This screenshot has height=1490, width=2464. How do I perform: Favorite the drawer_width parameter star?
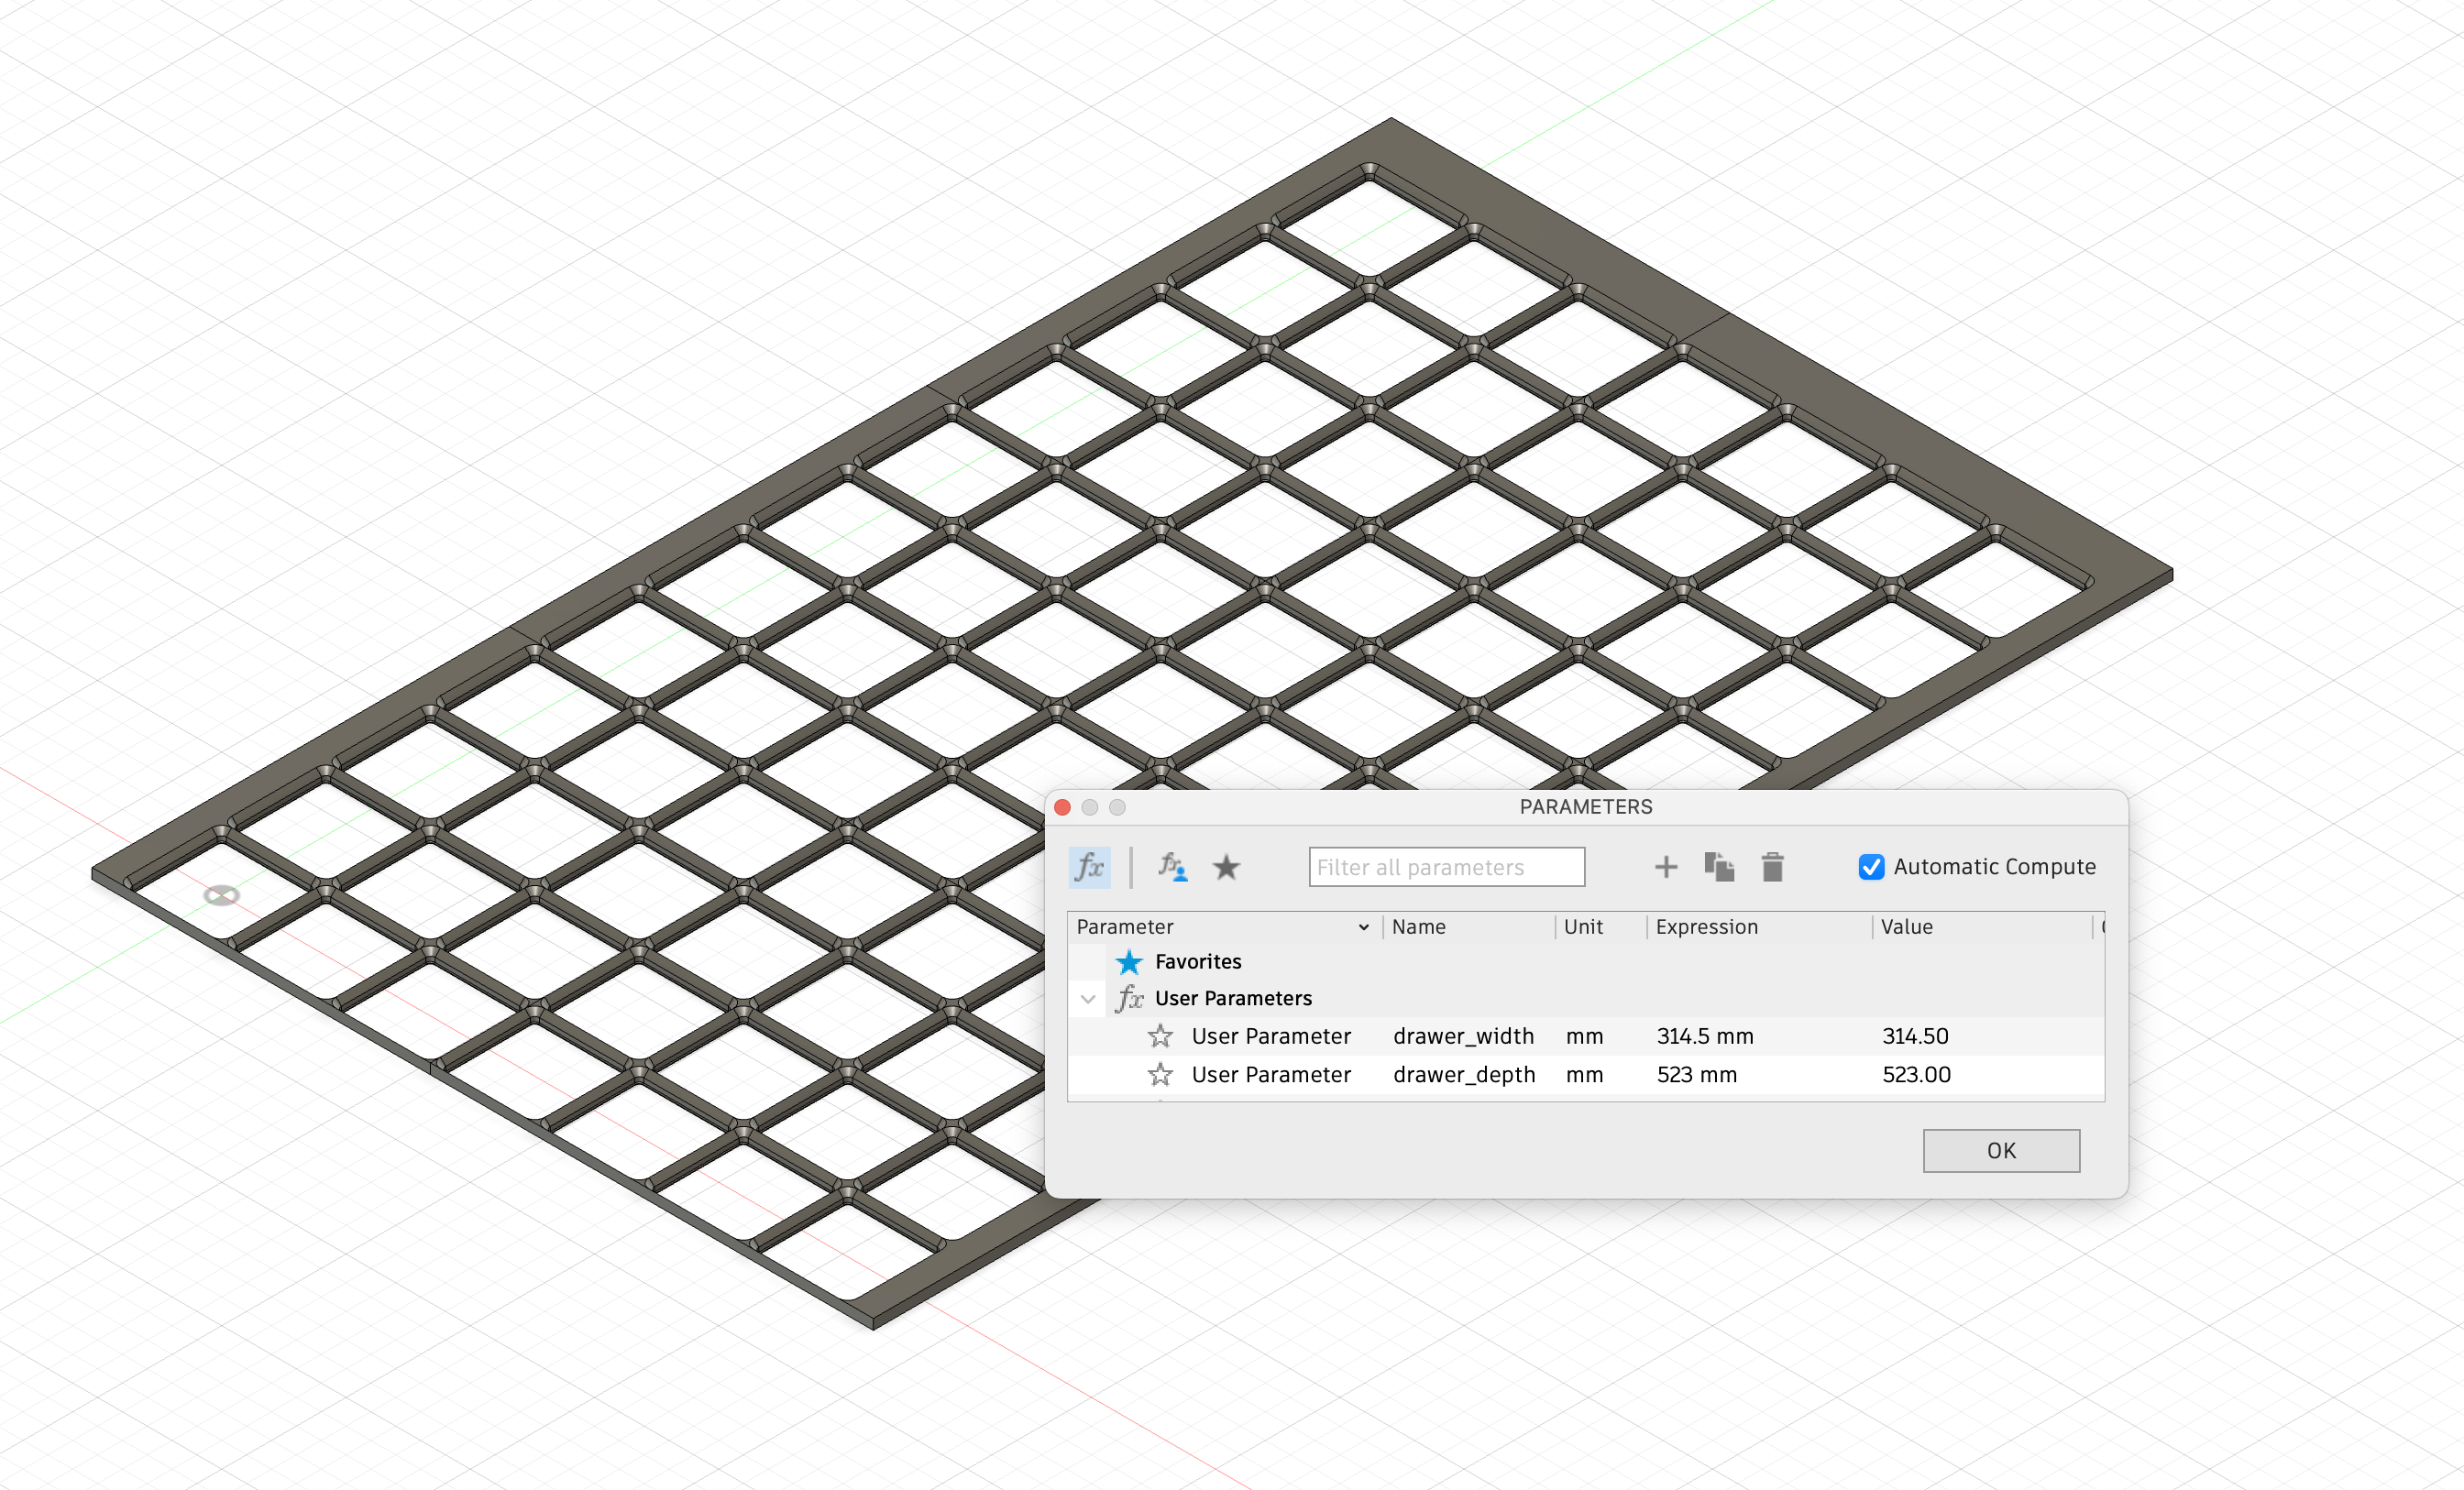click(1160, 1036)
